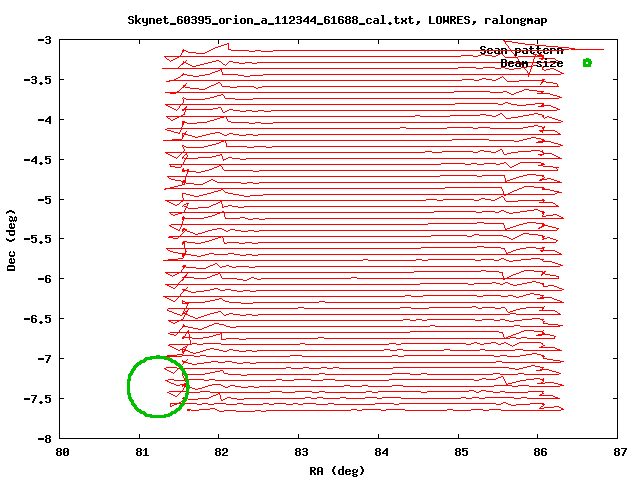Click the x-axis tick label 85
This screenshot has height=480, width=640.
pos(461,452)
